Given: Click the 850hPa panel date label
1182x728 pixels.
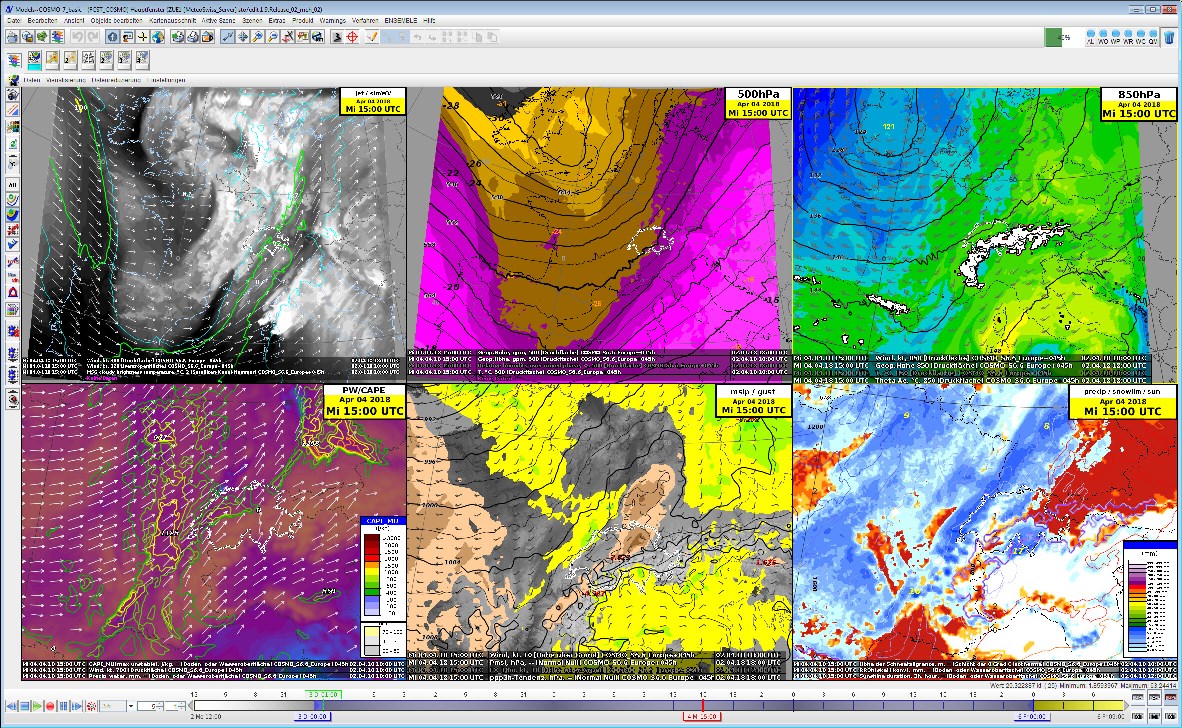Looking at the screenshot, I should [1138, 104].
